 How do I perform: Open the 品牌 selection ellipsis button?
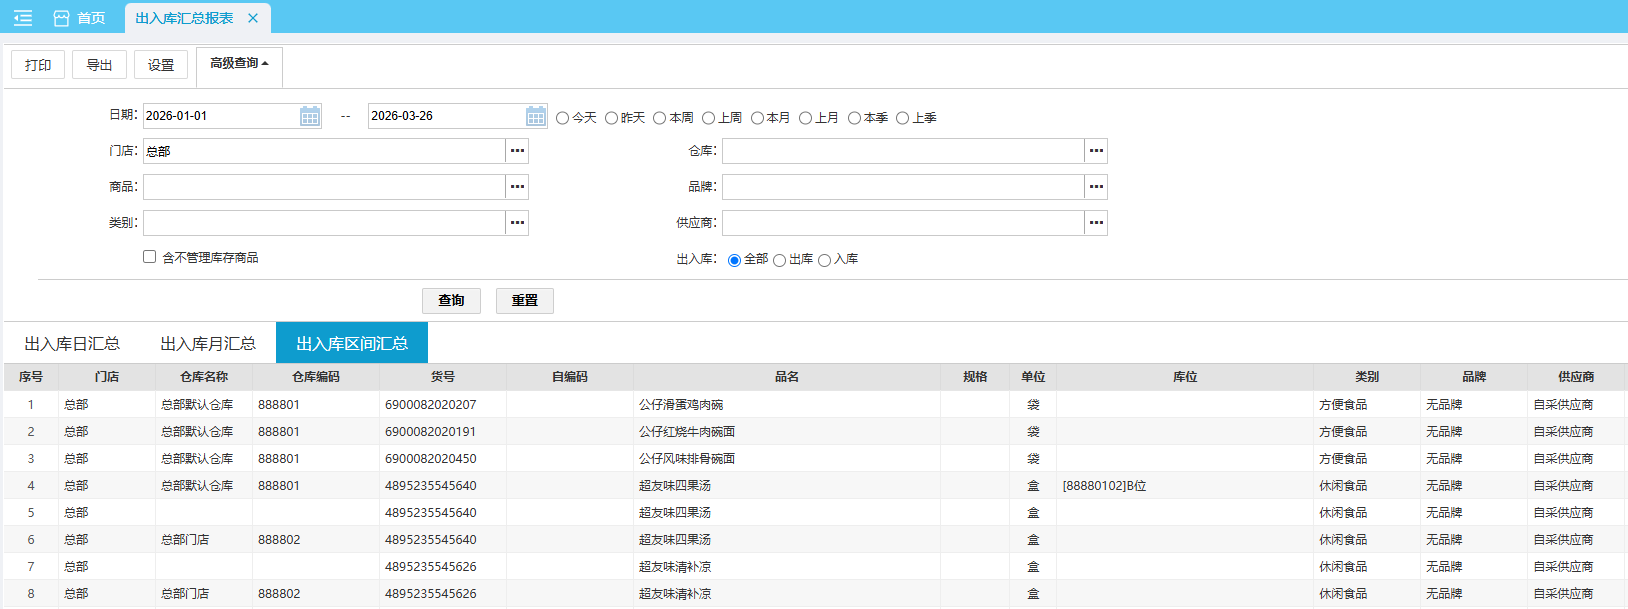pyautogui.click(x=1096, y=187)
